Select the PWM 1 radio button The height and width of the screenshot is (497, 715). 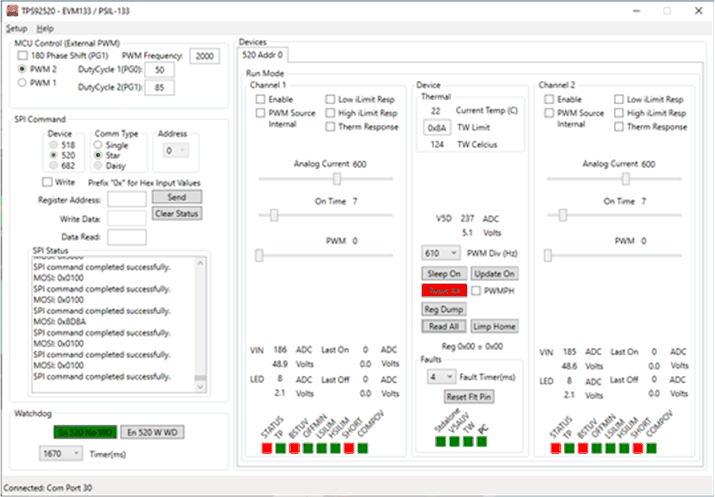[x=22, y=83]
